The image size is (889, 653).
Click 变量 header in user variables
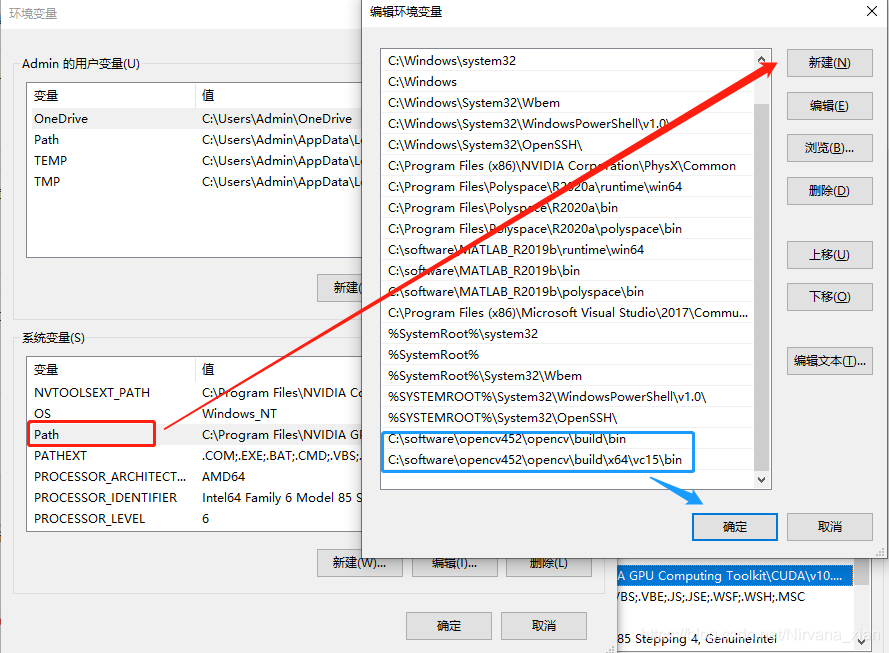click(x=111, y=95)
